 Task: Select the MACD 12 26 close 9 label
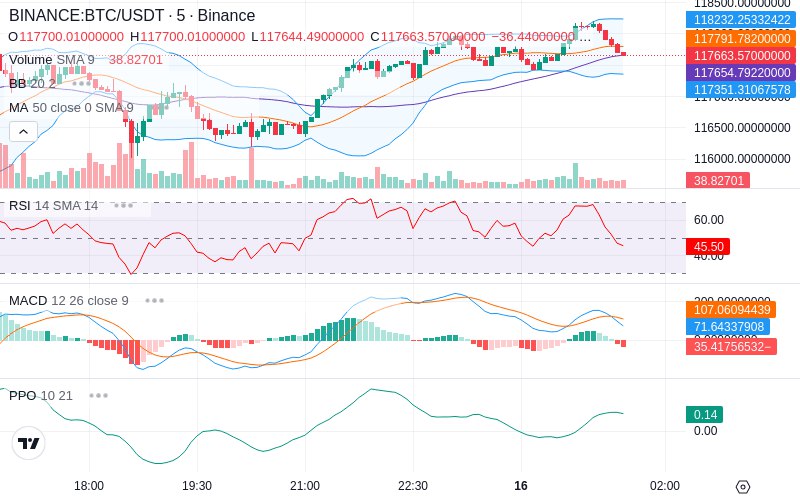click(x=69, y=301)
